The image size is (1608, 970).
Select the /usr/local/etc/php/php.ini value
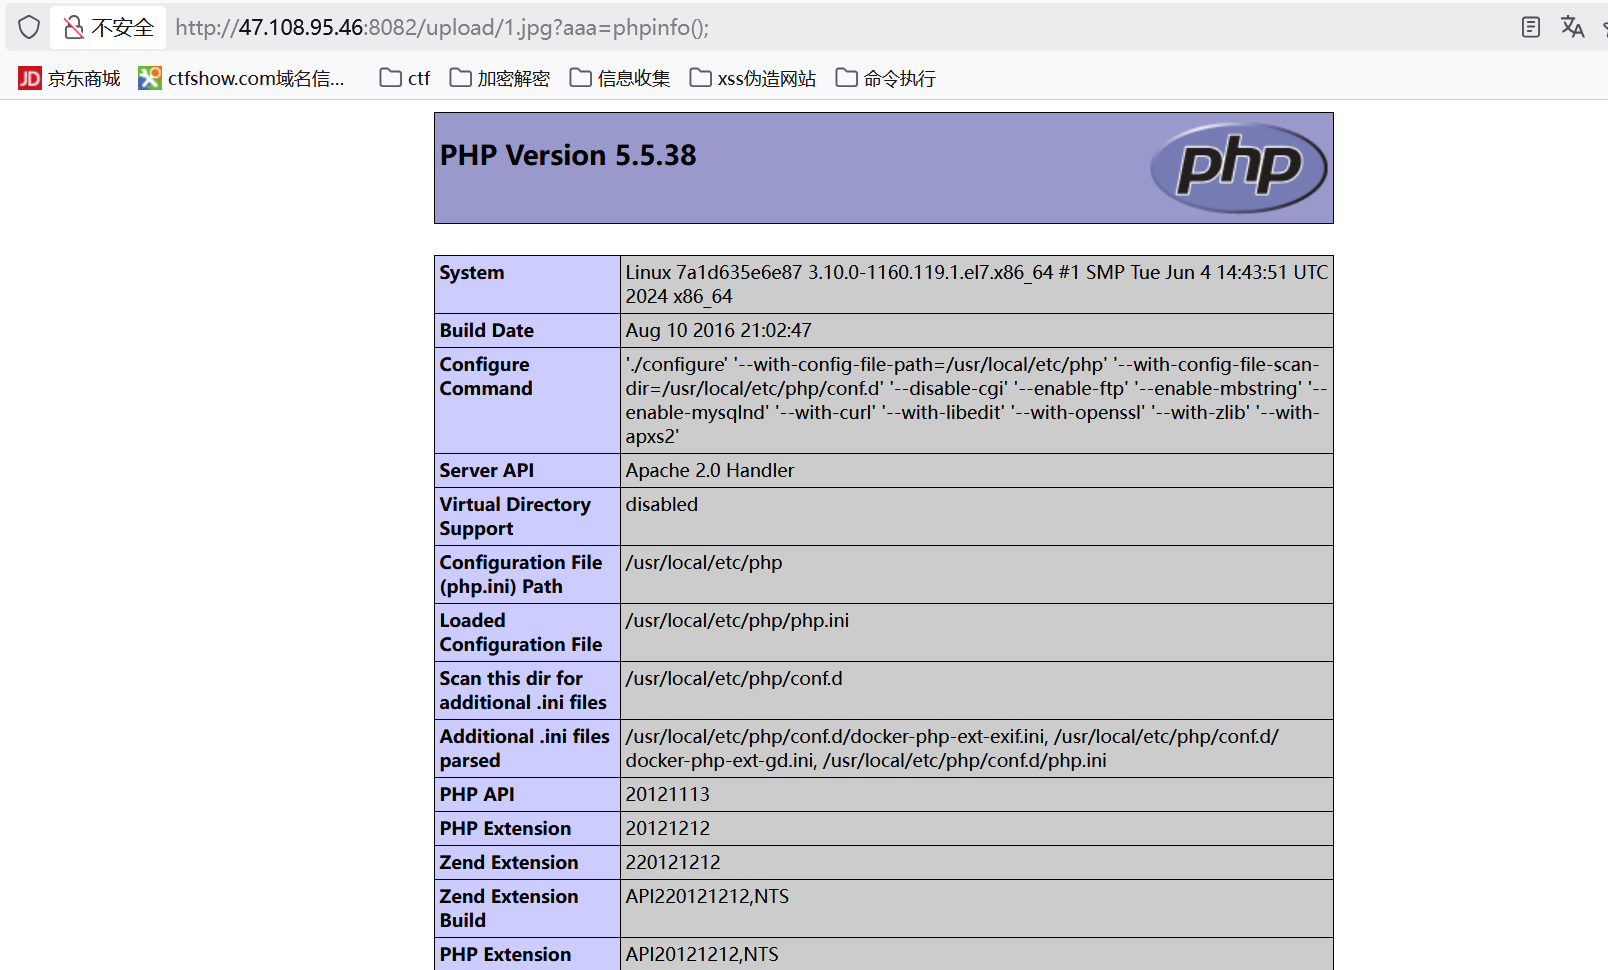[737, 620]
